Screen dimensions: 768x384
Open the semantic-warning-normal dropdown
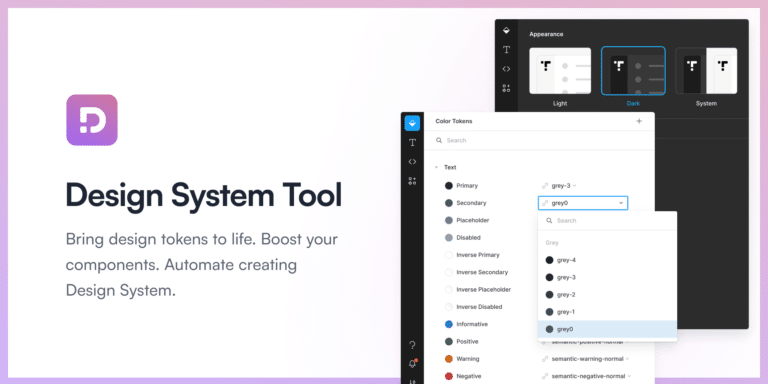click(x=627, y=359)
